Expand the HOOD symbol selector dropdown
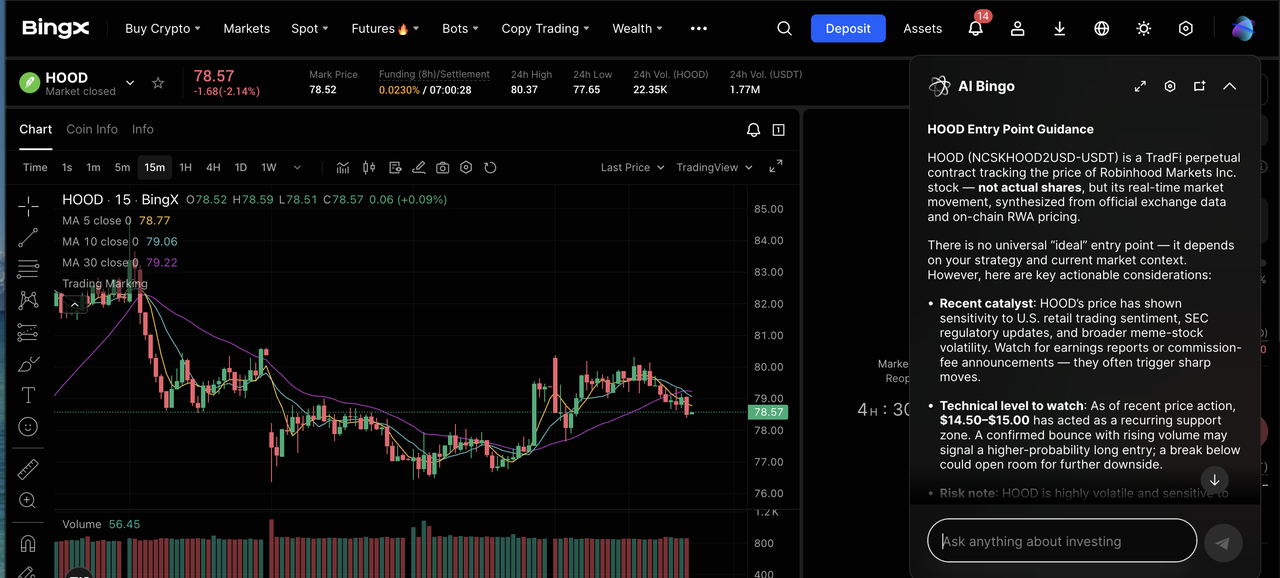Image resolution: width=1280 pixels, height=578 pixels. pos(130,83)
